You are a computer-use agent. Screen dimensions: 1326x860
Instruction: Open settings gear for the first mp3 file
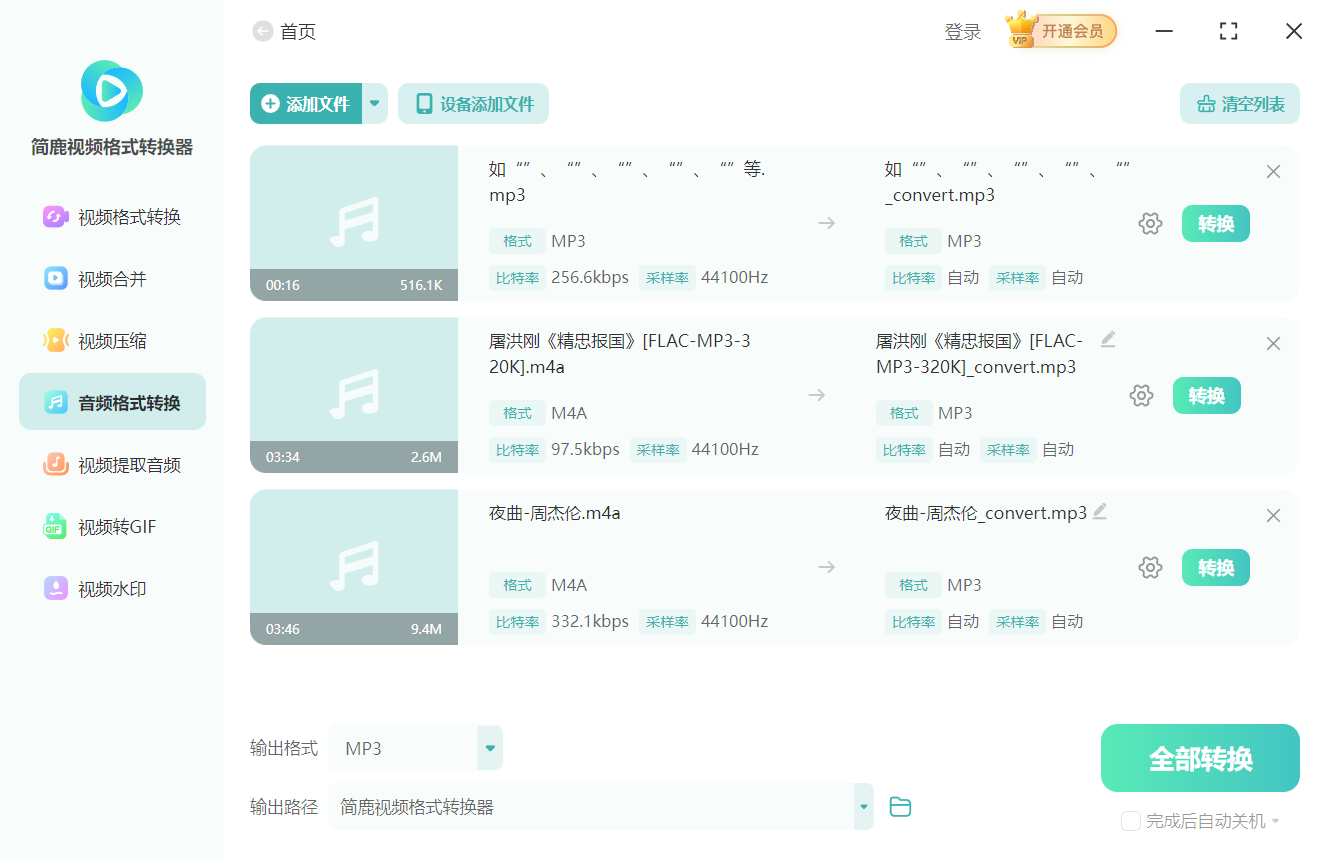(1150, 224)
